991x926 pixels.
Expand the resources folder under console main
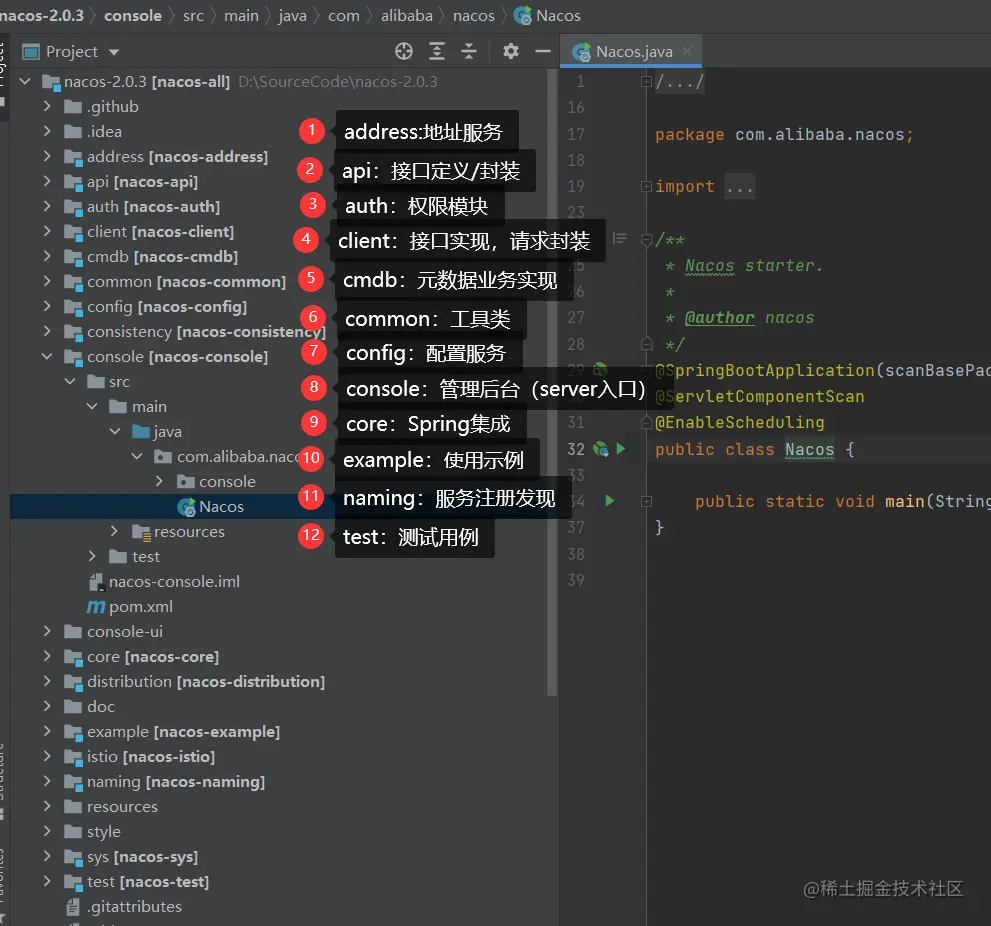(114, 532)
